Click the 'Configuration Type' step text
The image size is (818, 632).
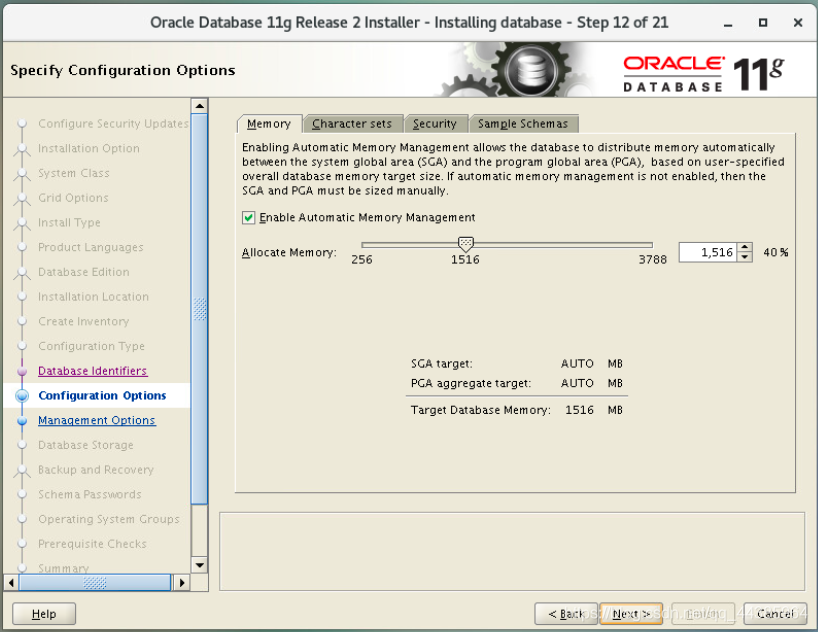point(91,346)
